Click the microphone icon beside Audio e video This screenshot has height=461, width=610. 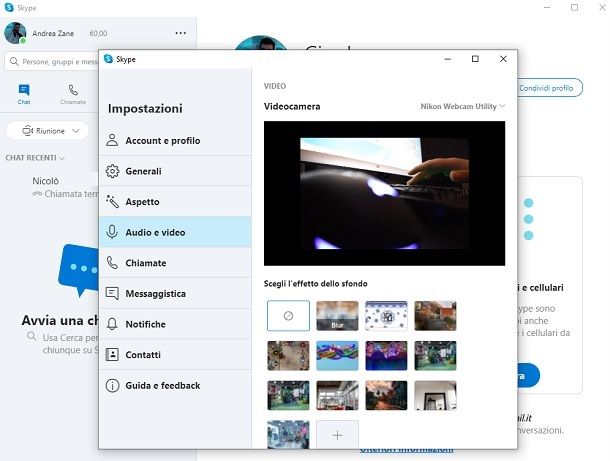coord(112,232)
